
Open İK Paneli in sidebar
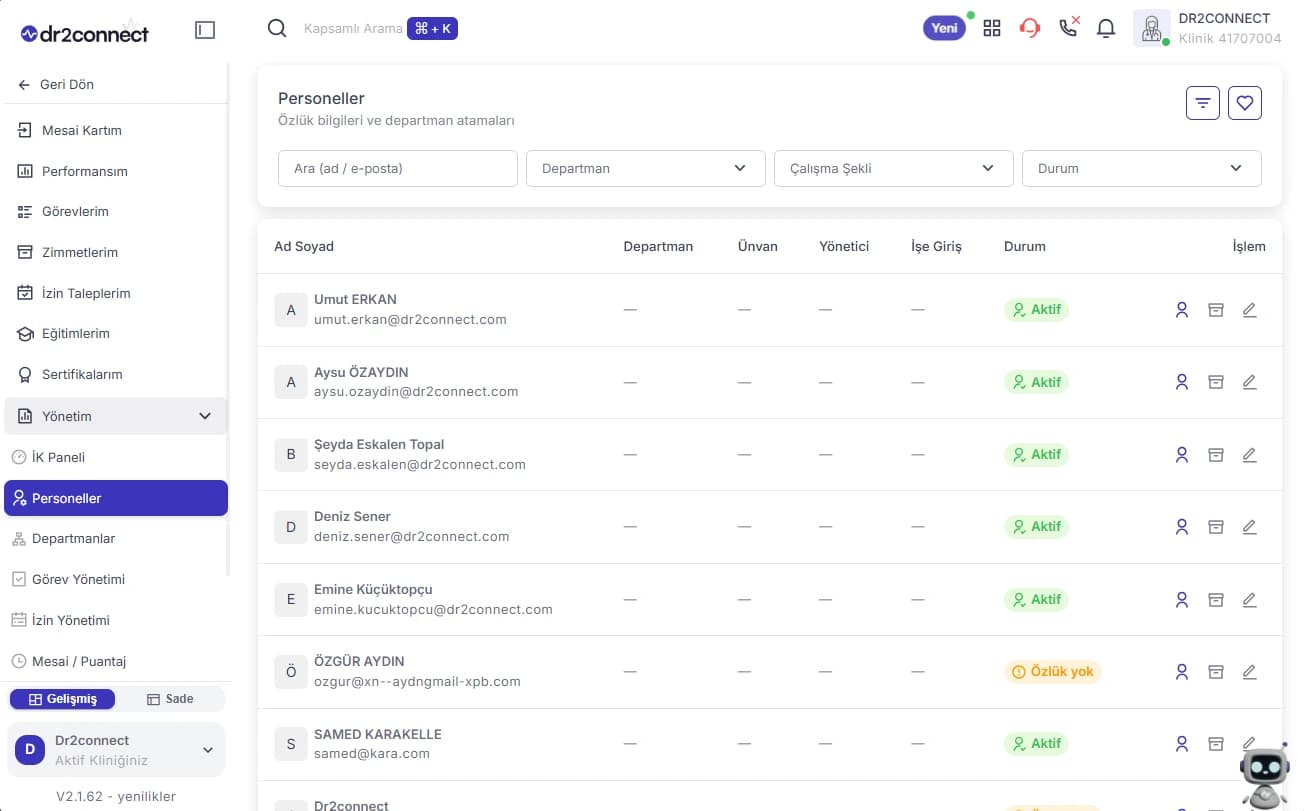(x=116, y=457)
